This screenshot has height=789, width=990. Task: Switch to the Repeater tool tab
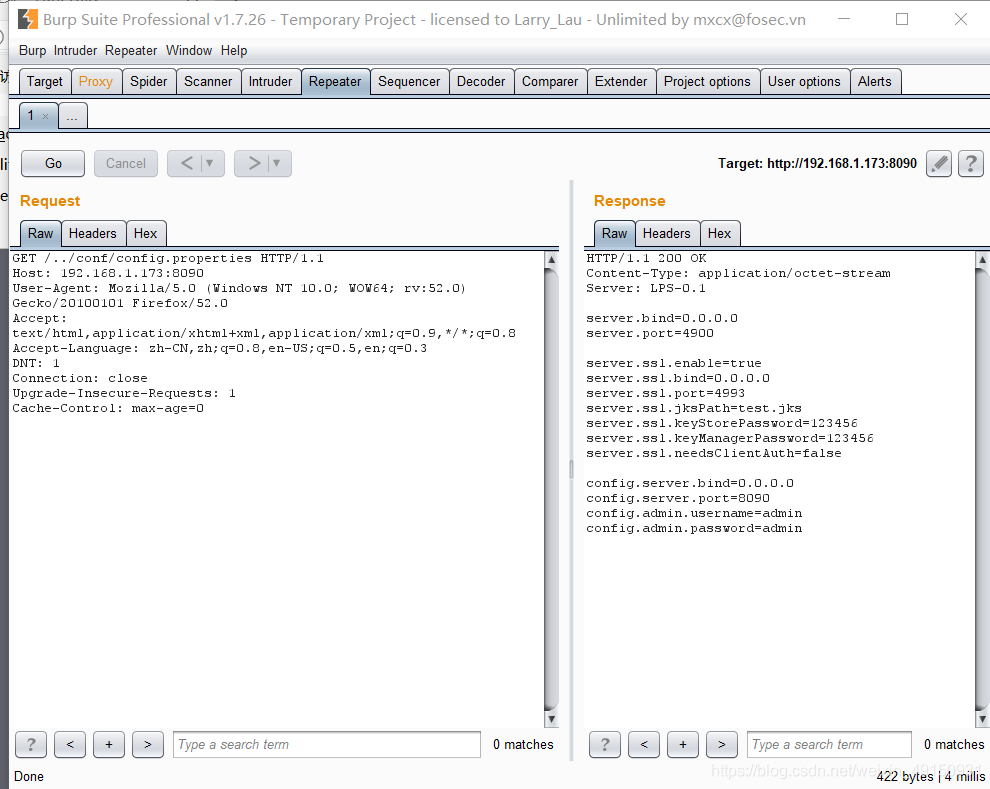click(x=335, y=81)
